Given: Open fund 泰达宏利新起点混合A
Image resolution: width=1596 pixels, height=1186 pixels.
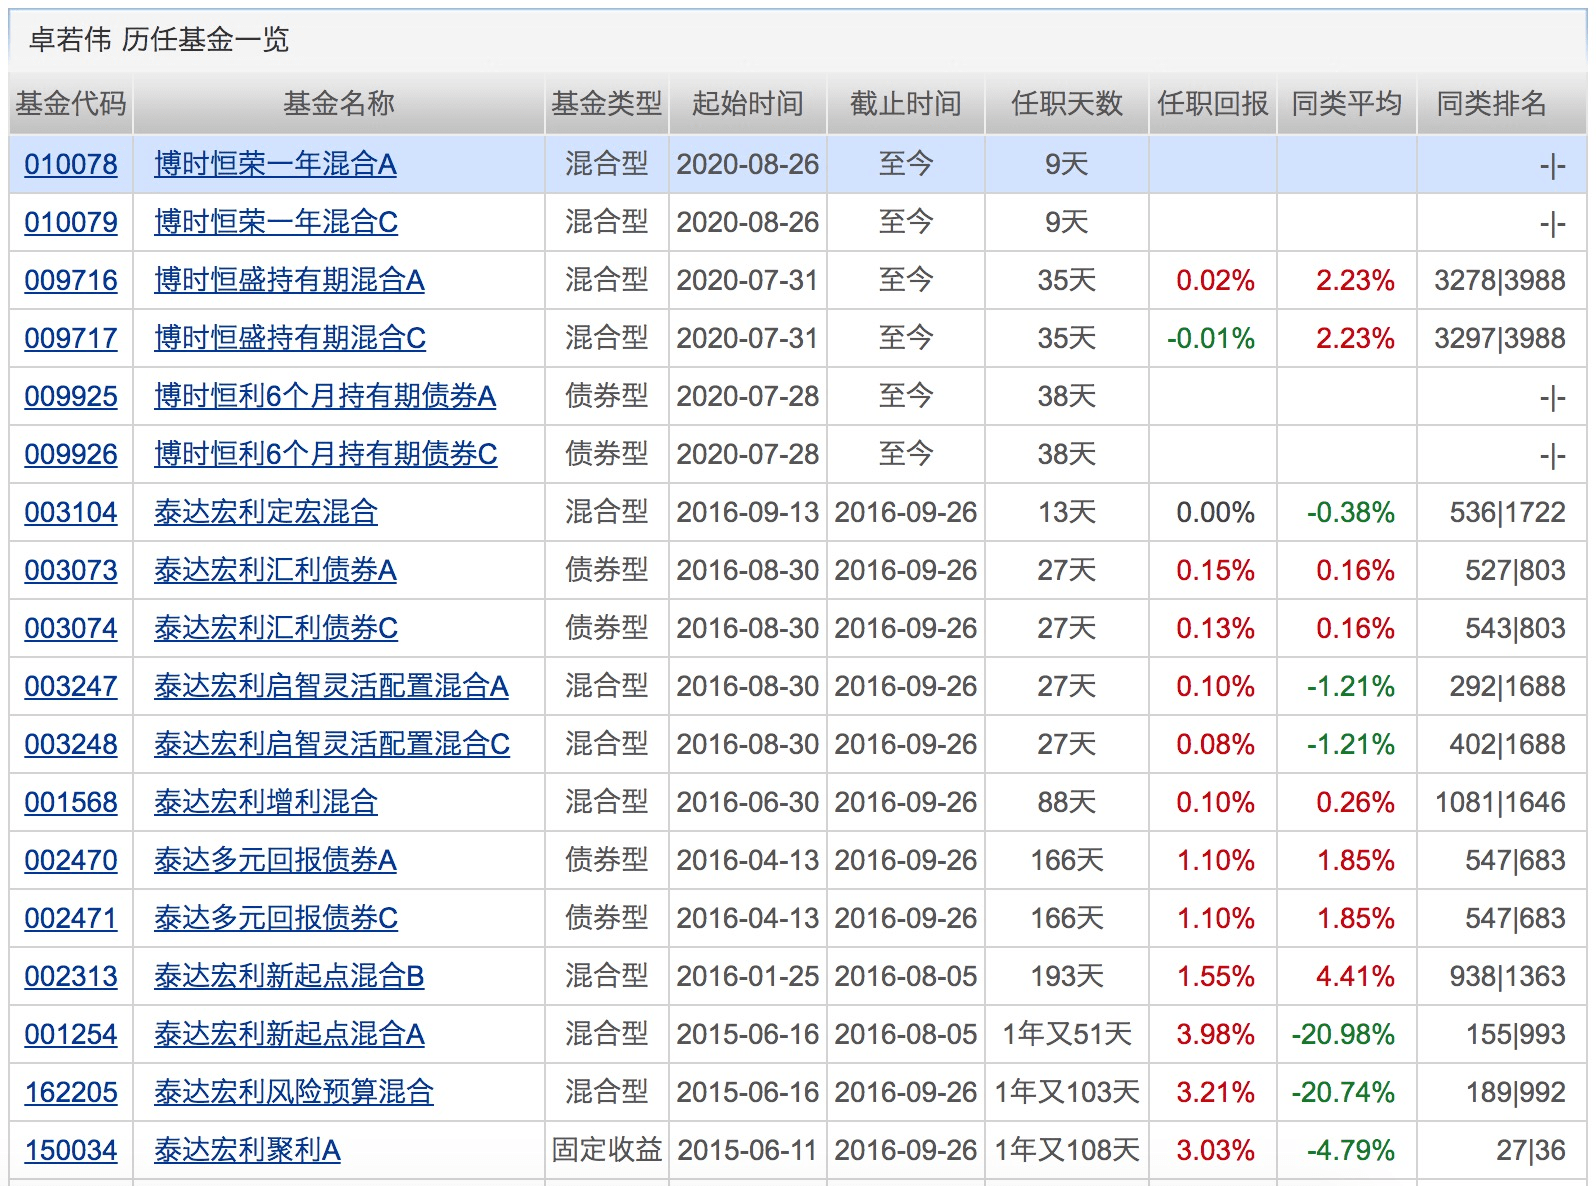Looking at the screenshot, I should tap(289, 1034).
